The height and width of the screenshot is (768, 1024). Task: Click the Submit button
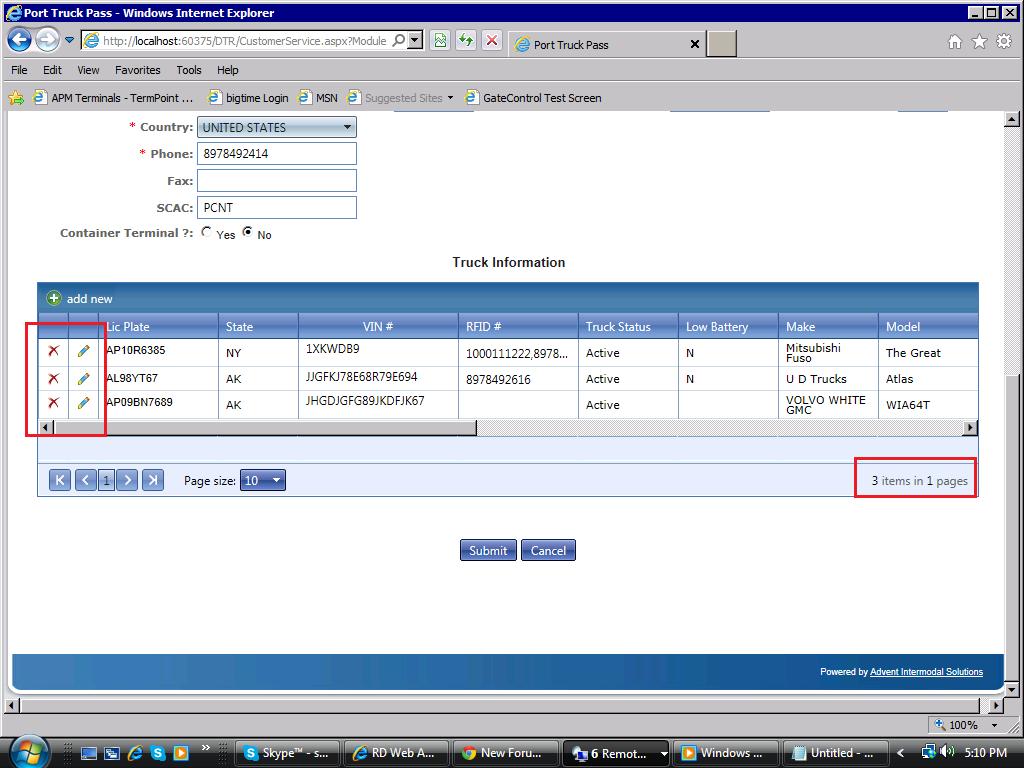[x=488, y=551]
